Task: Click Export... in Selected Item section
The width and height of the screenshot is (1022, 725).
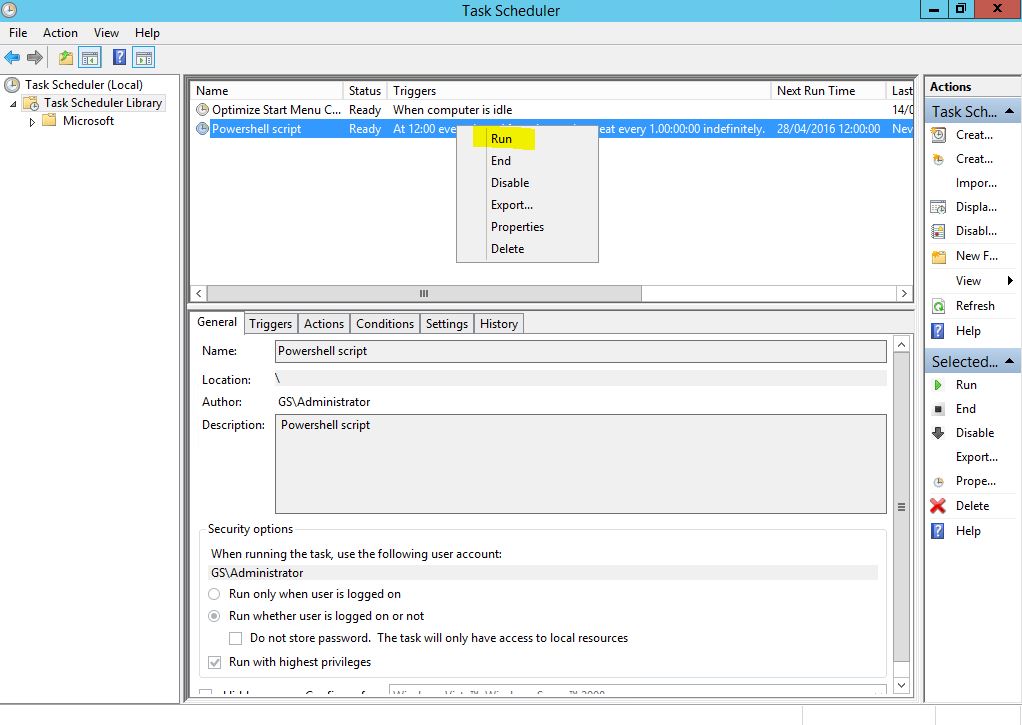Action: (976, 457)
